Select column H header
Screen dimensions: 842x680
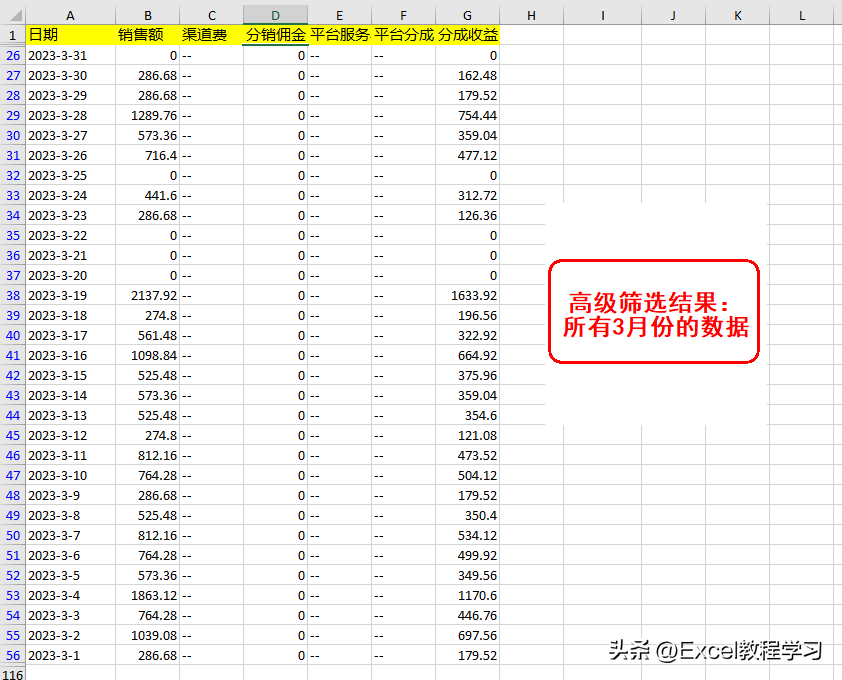[x=532, y=16]
